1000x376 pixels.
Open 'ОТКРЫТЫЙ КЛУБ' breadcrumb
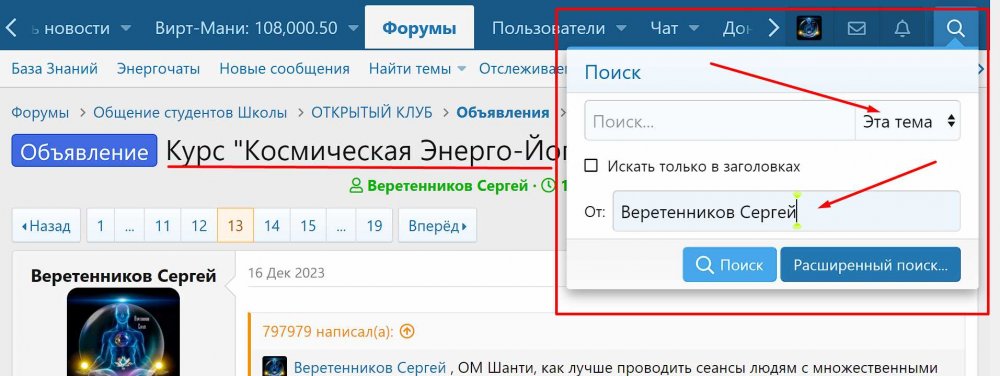(x=372, y=113)
